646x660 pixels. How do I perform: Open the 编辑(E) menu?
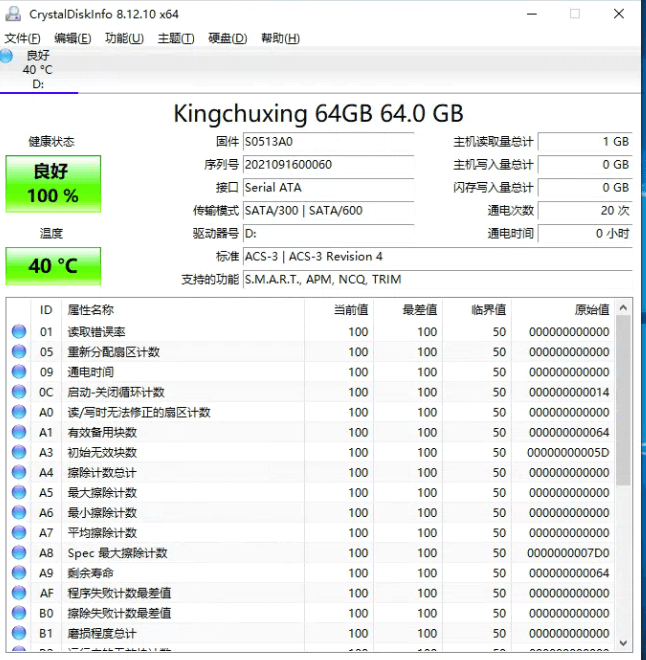72,38
